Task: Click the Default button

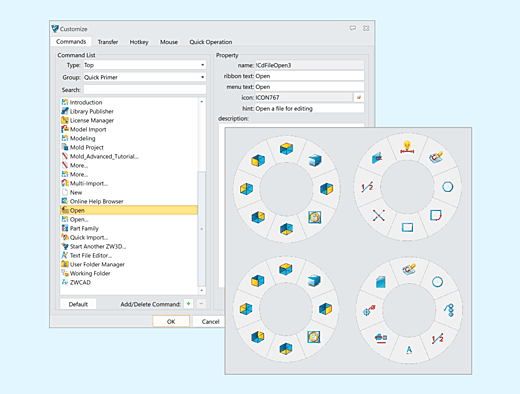Action: [78, 304]
